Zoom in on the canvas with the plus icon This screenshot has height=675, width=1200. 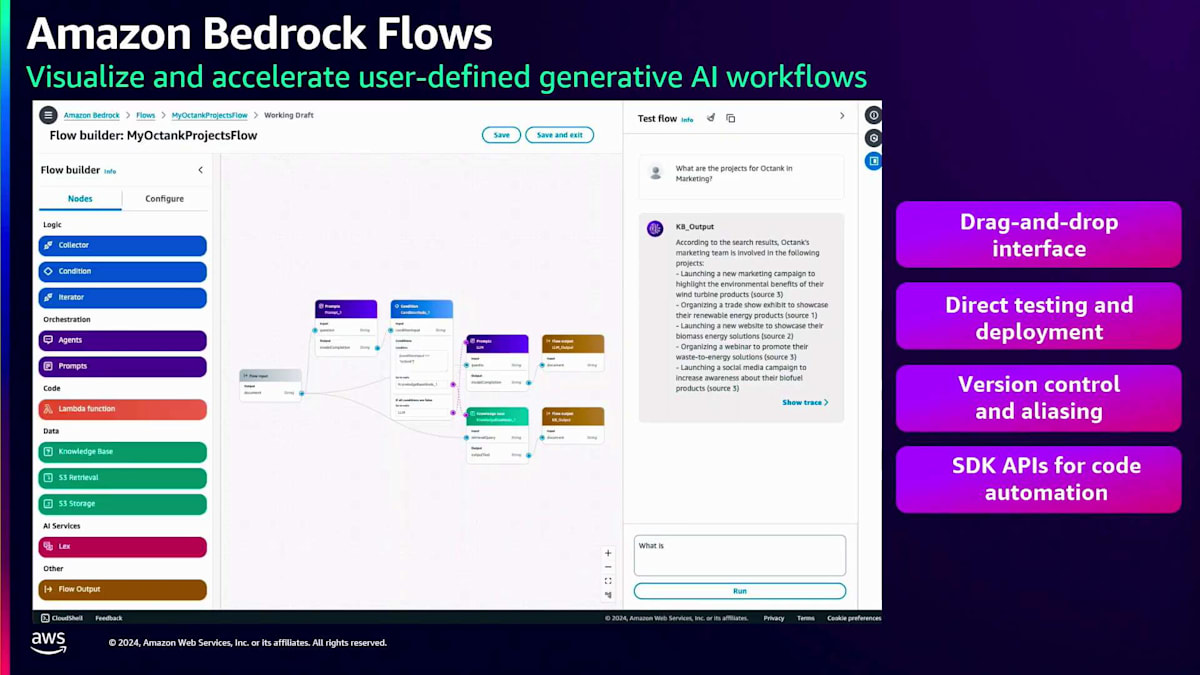tap(608, 553)
